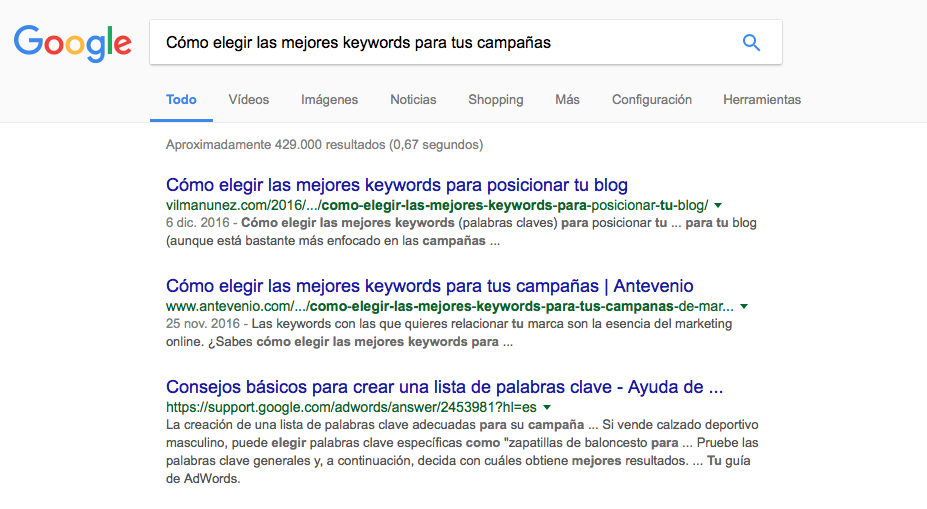Screen dimensions: 927x509
Task: Open the Herramientas options
Action: [761, 100]
